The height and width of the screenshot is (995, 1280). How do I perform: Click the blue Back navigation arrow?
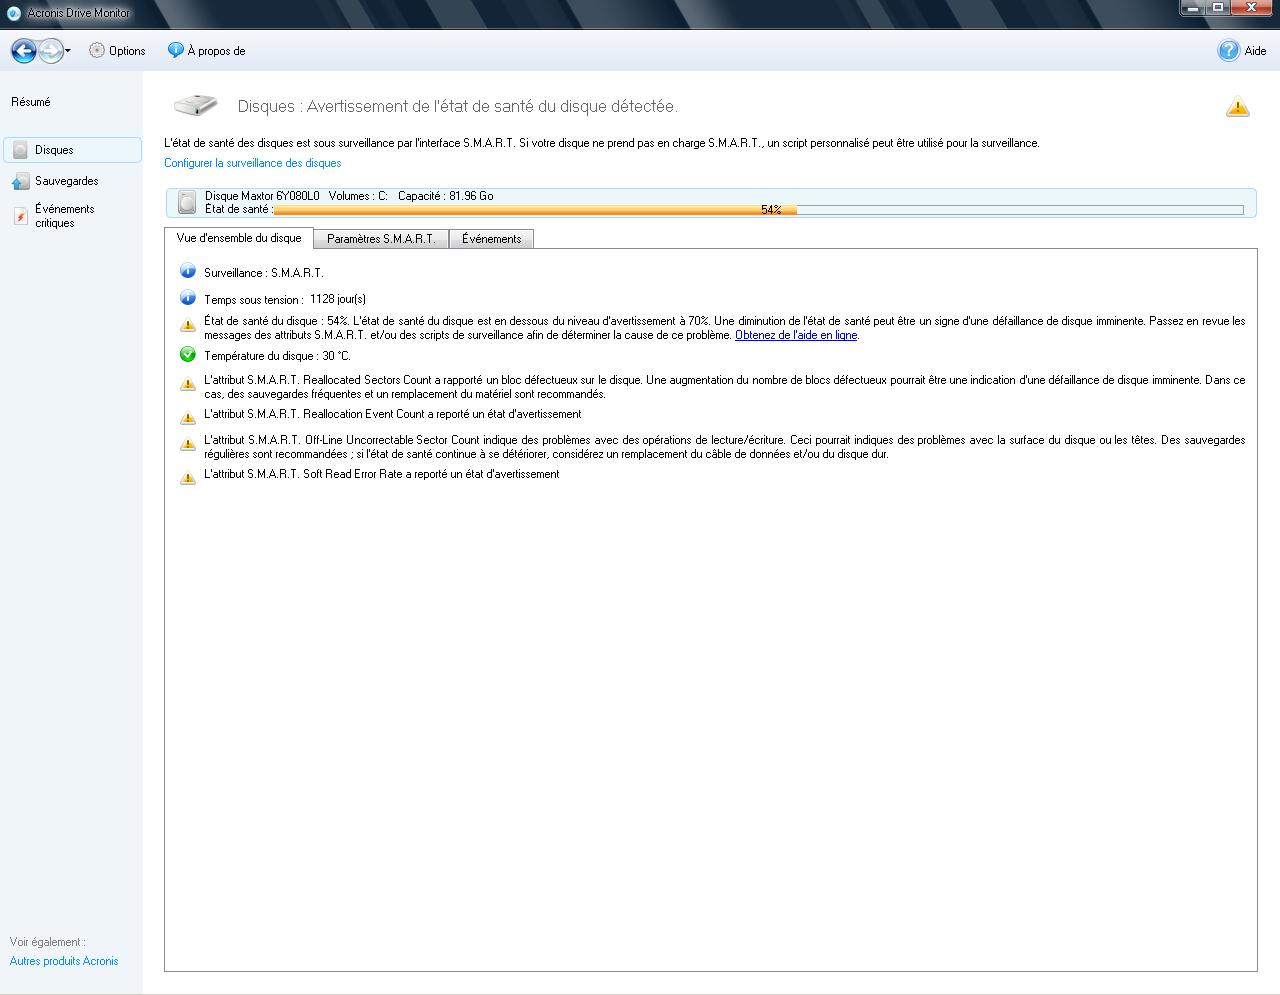24,50
